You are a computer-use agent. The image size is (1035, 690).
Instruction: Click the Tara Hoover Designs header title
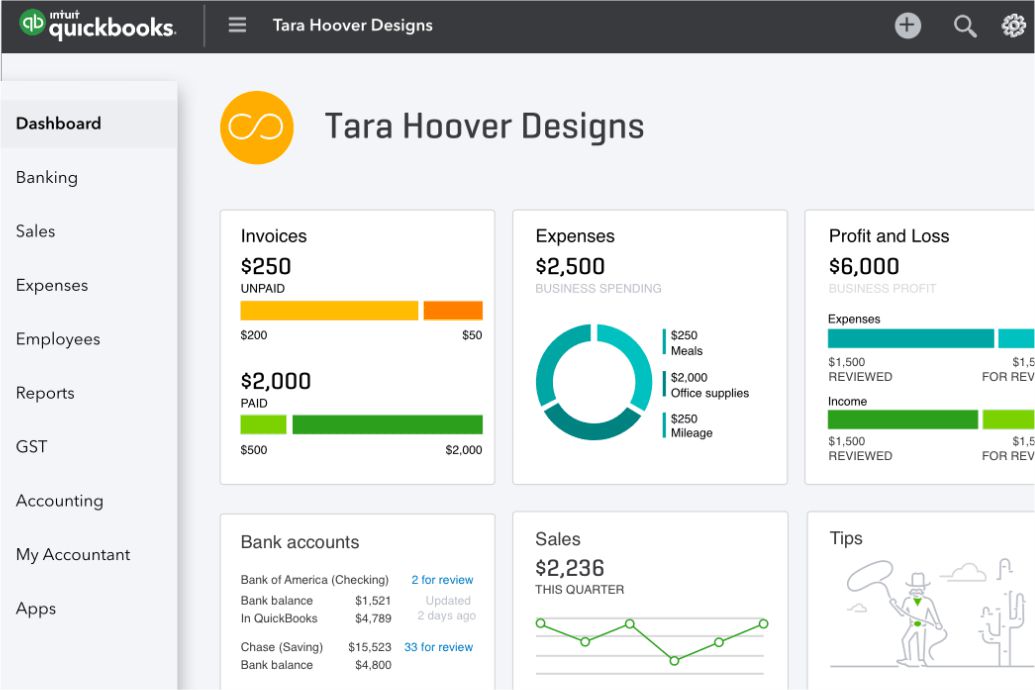pos(352,25)
